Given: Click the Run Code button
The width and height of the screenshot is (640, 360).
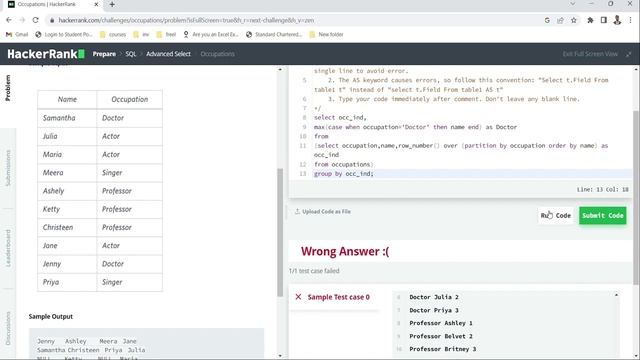Looking at the screenshot, I should [x=556, y=216].
